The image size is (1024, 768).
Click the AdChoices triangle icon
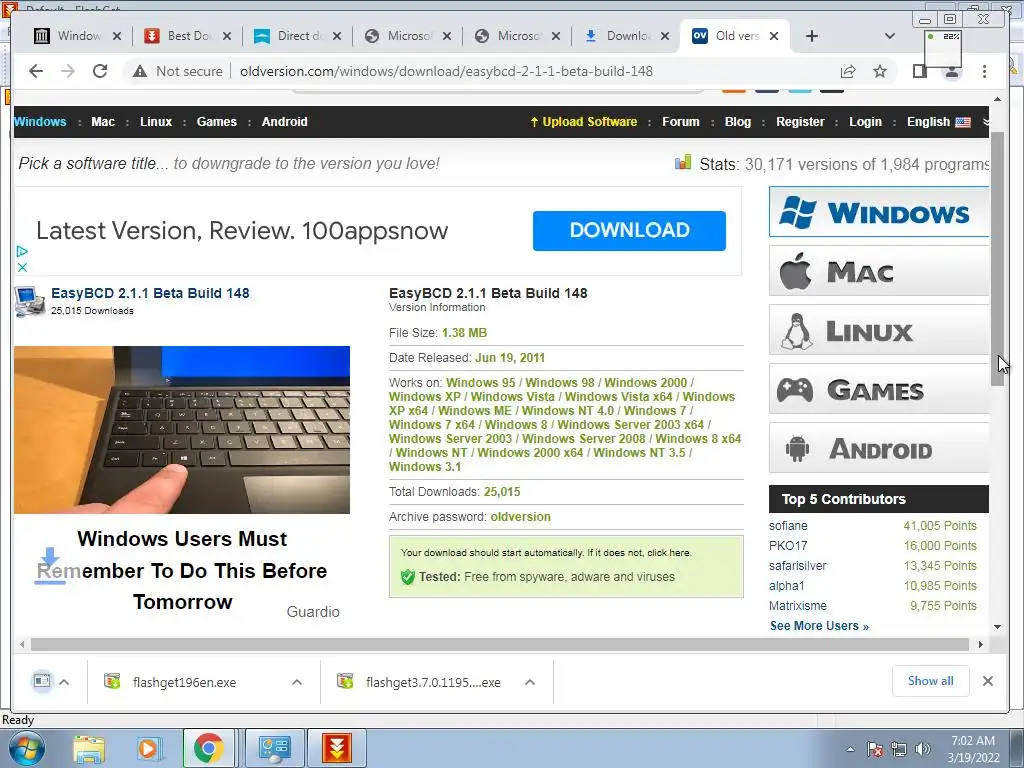[x=22, y=251]
